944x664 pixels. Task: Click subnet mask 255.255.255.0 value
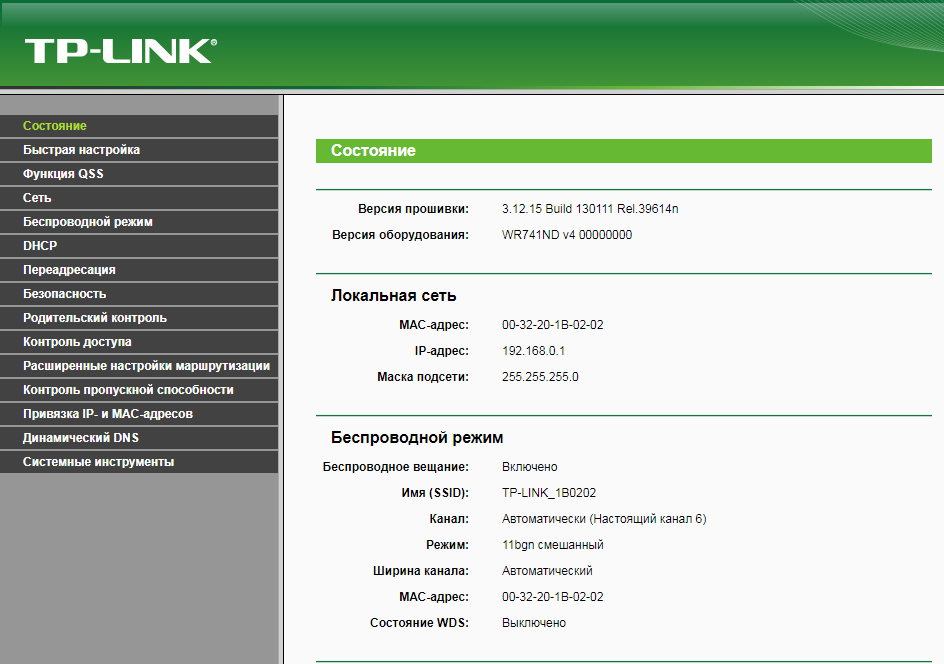pyautogui.click(x=540, y=377)
